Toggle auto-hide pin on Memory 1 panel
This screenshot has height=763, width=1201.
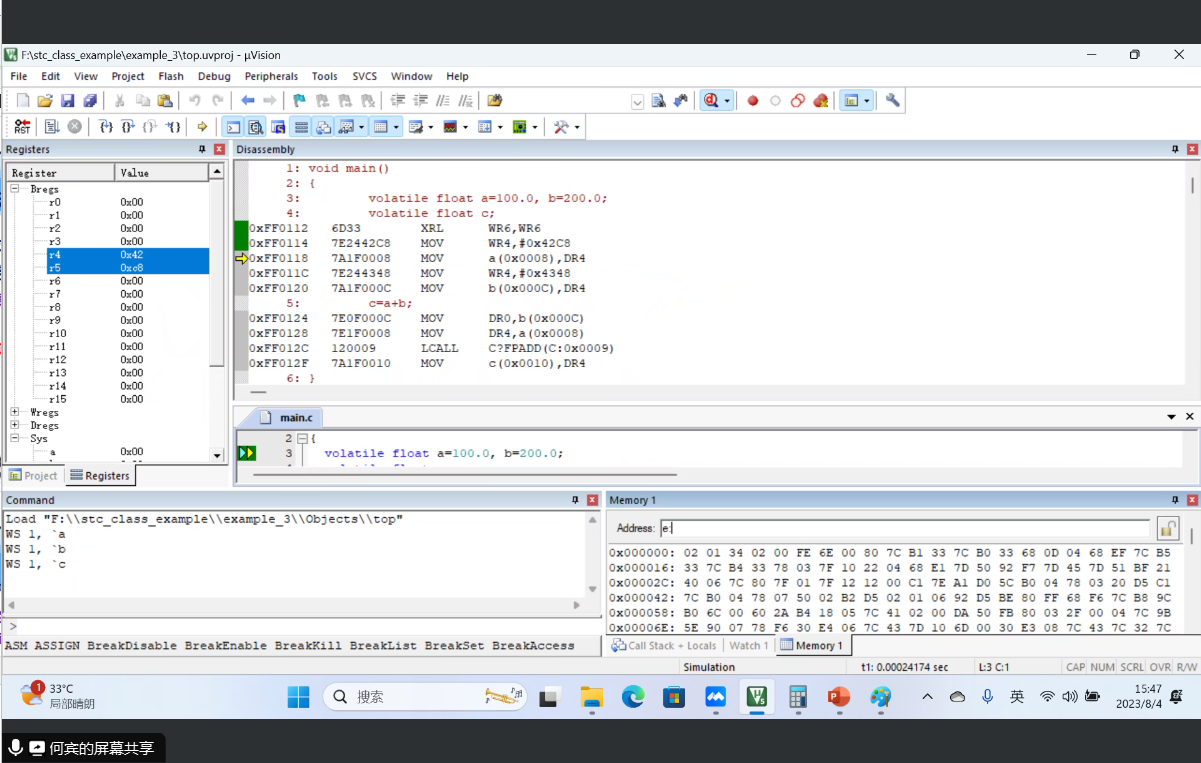1175,500
